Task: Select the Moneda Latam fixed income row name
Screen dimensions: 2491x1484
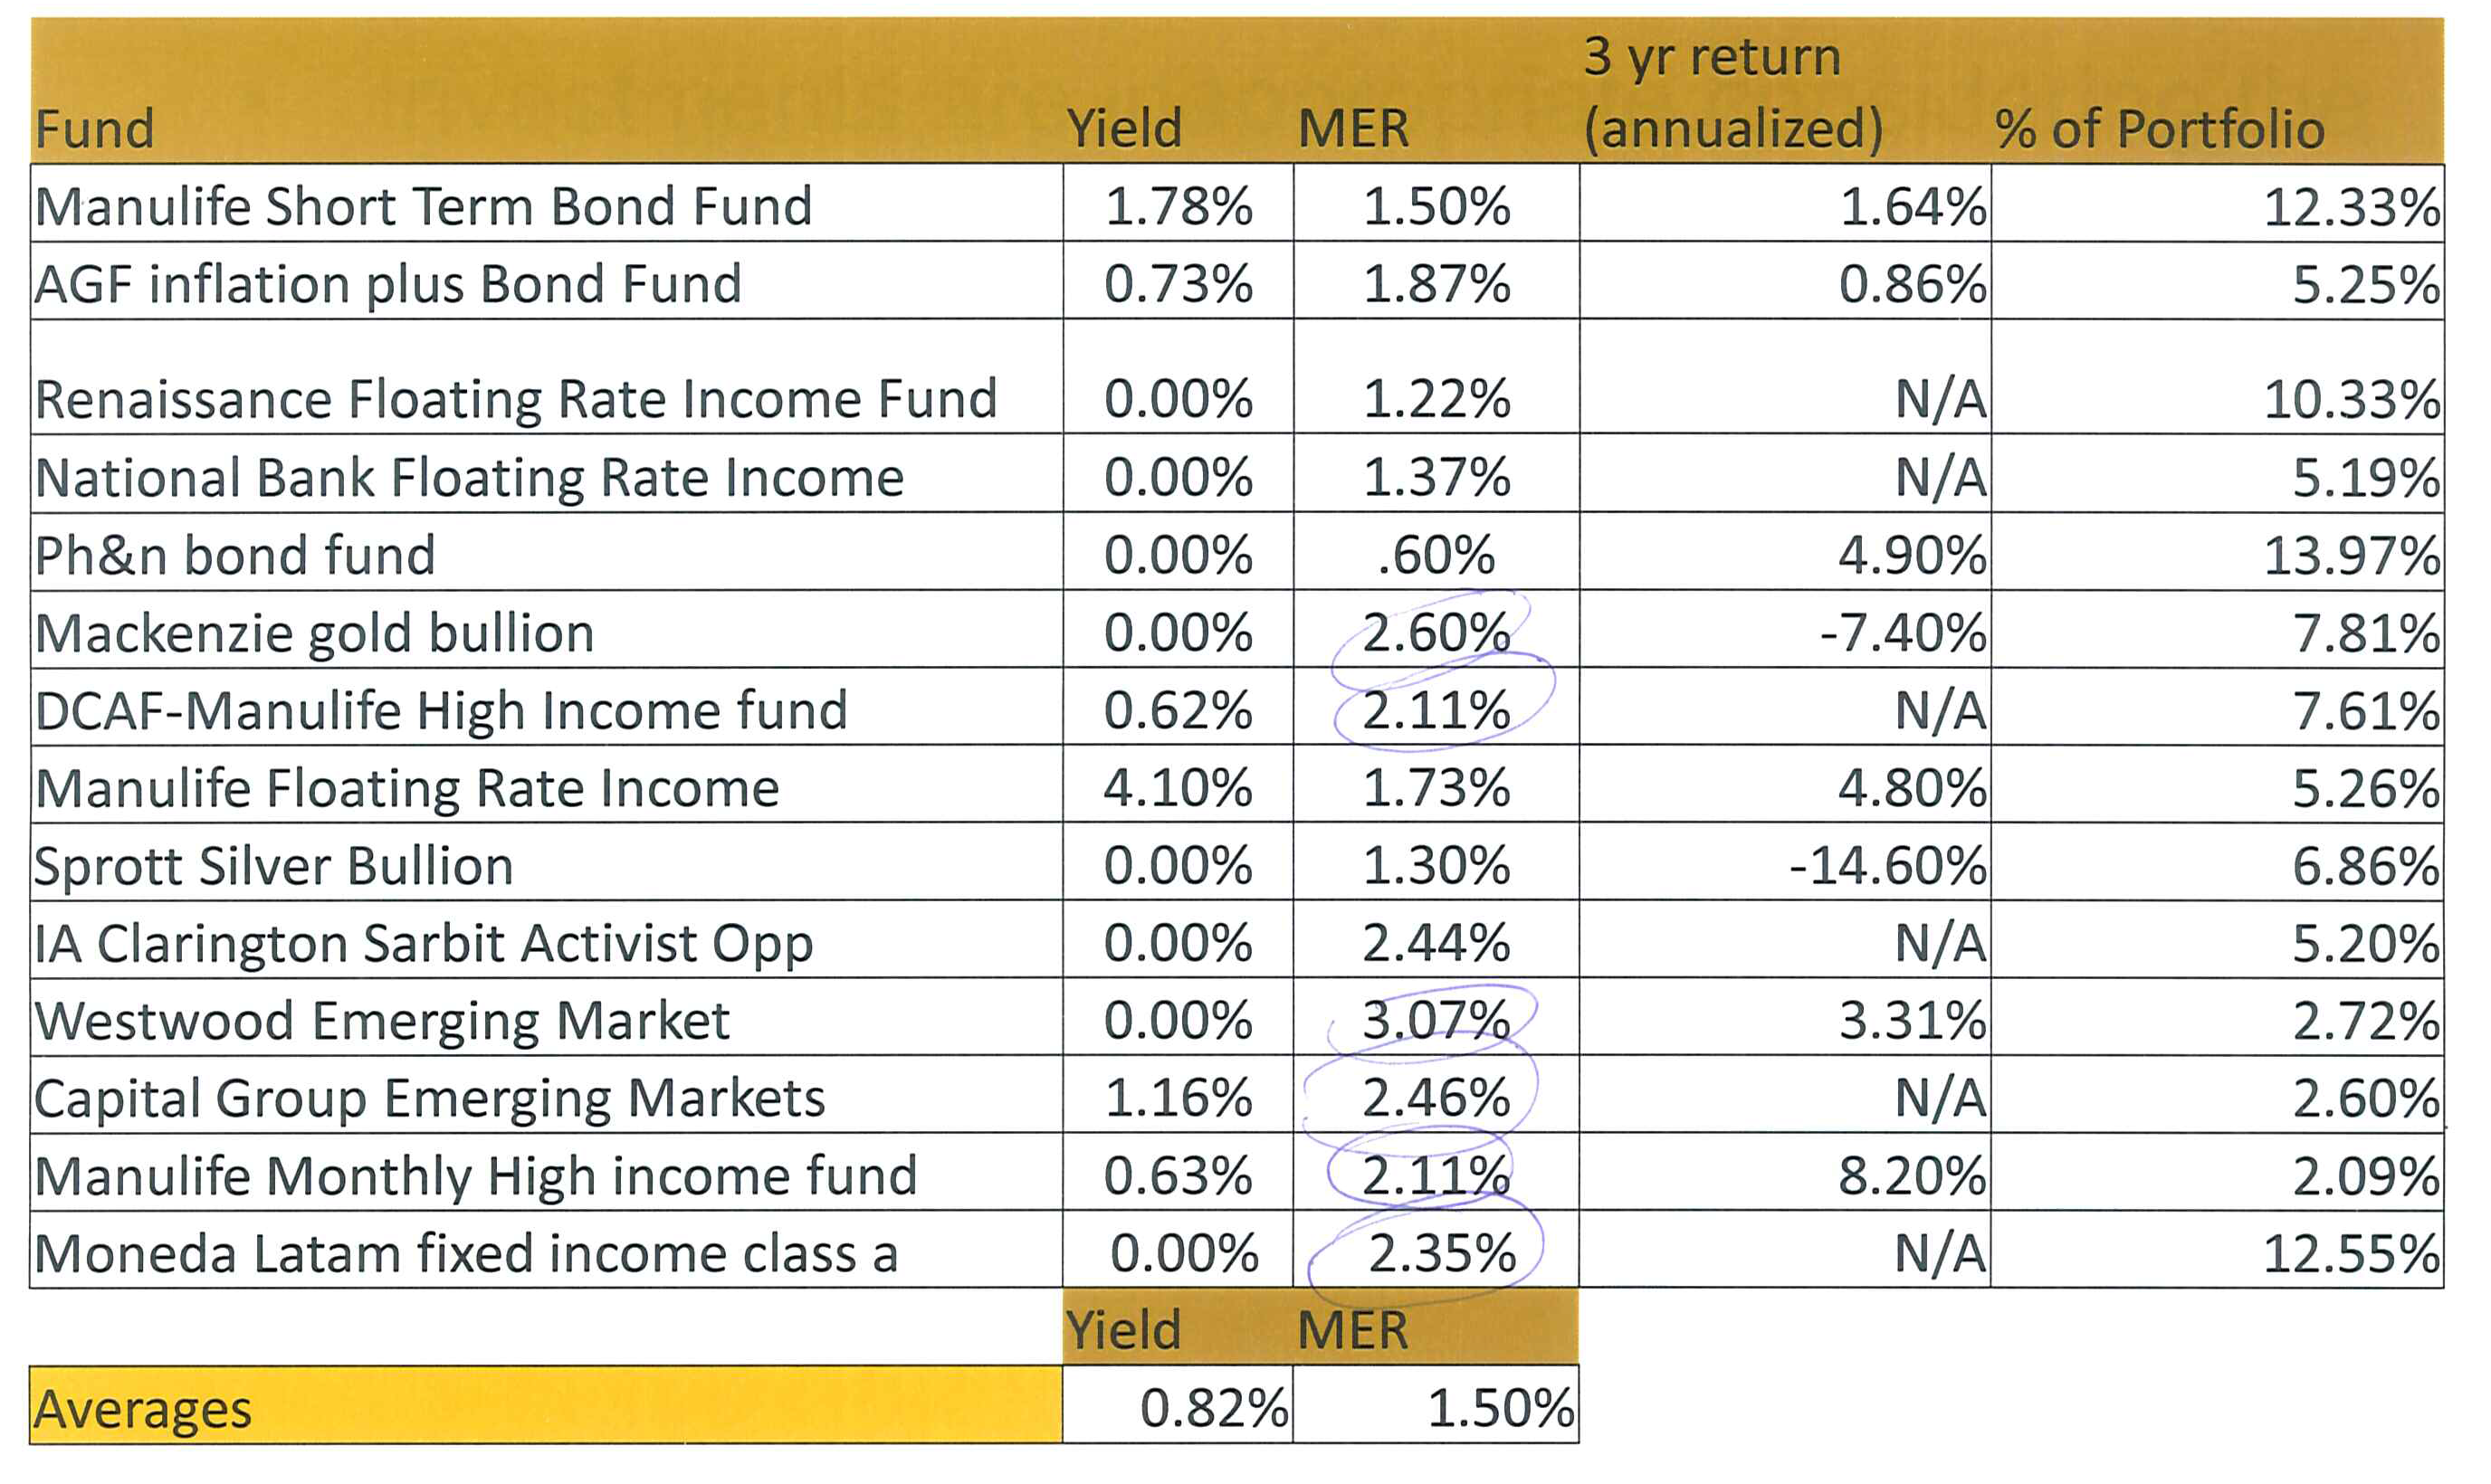Action: (x=466, y=1253)
